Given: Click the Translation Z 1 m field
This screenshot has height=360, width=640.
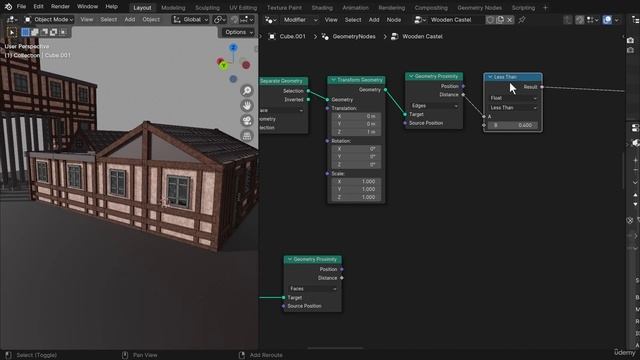Looking at the screenshot, I should 356,132.
